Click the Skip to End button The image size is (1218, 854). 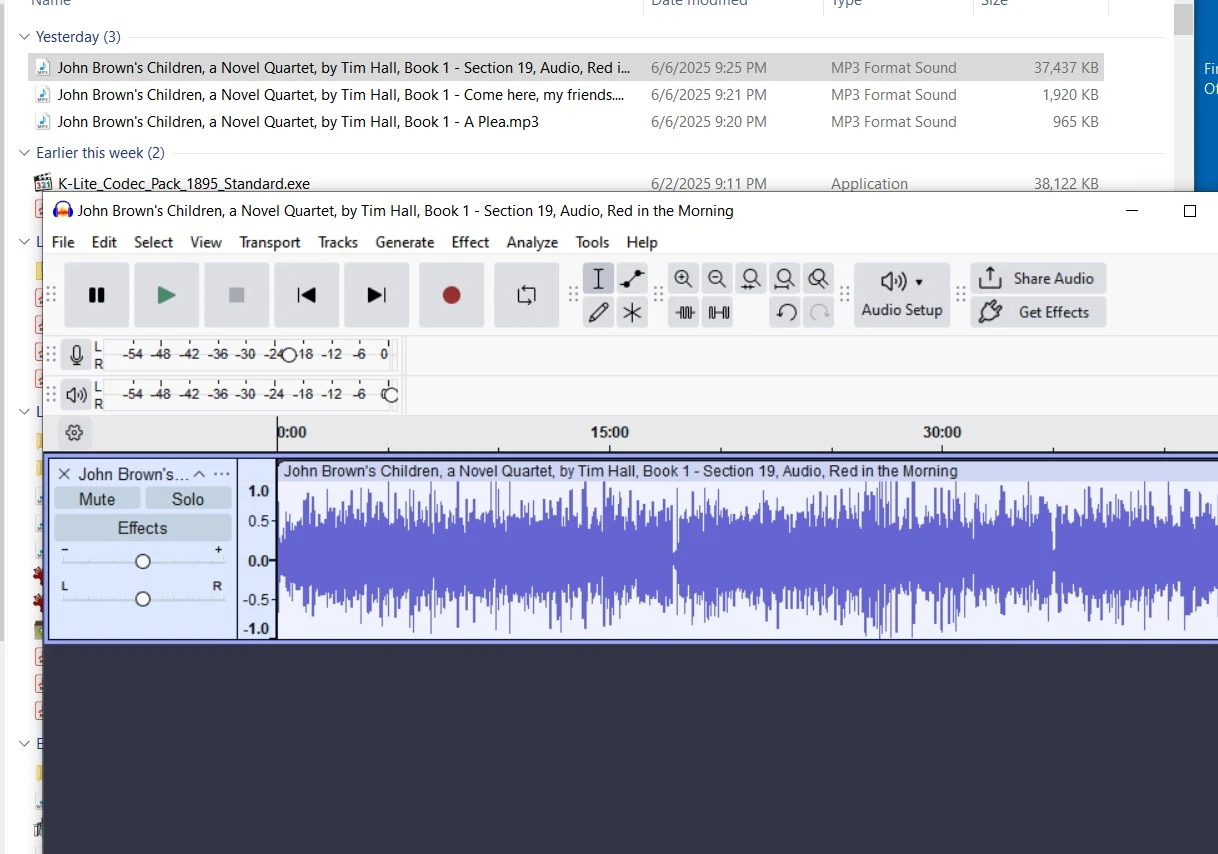point(376,295)
